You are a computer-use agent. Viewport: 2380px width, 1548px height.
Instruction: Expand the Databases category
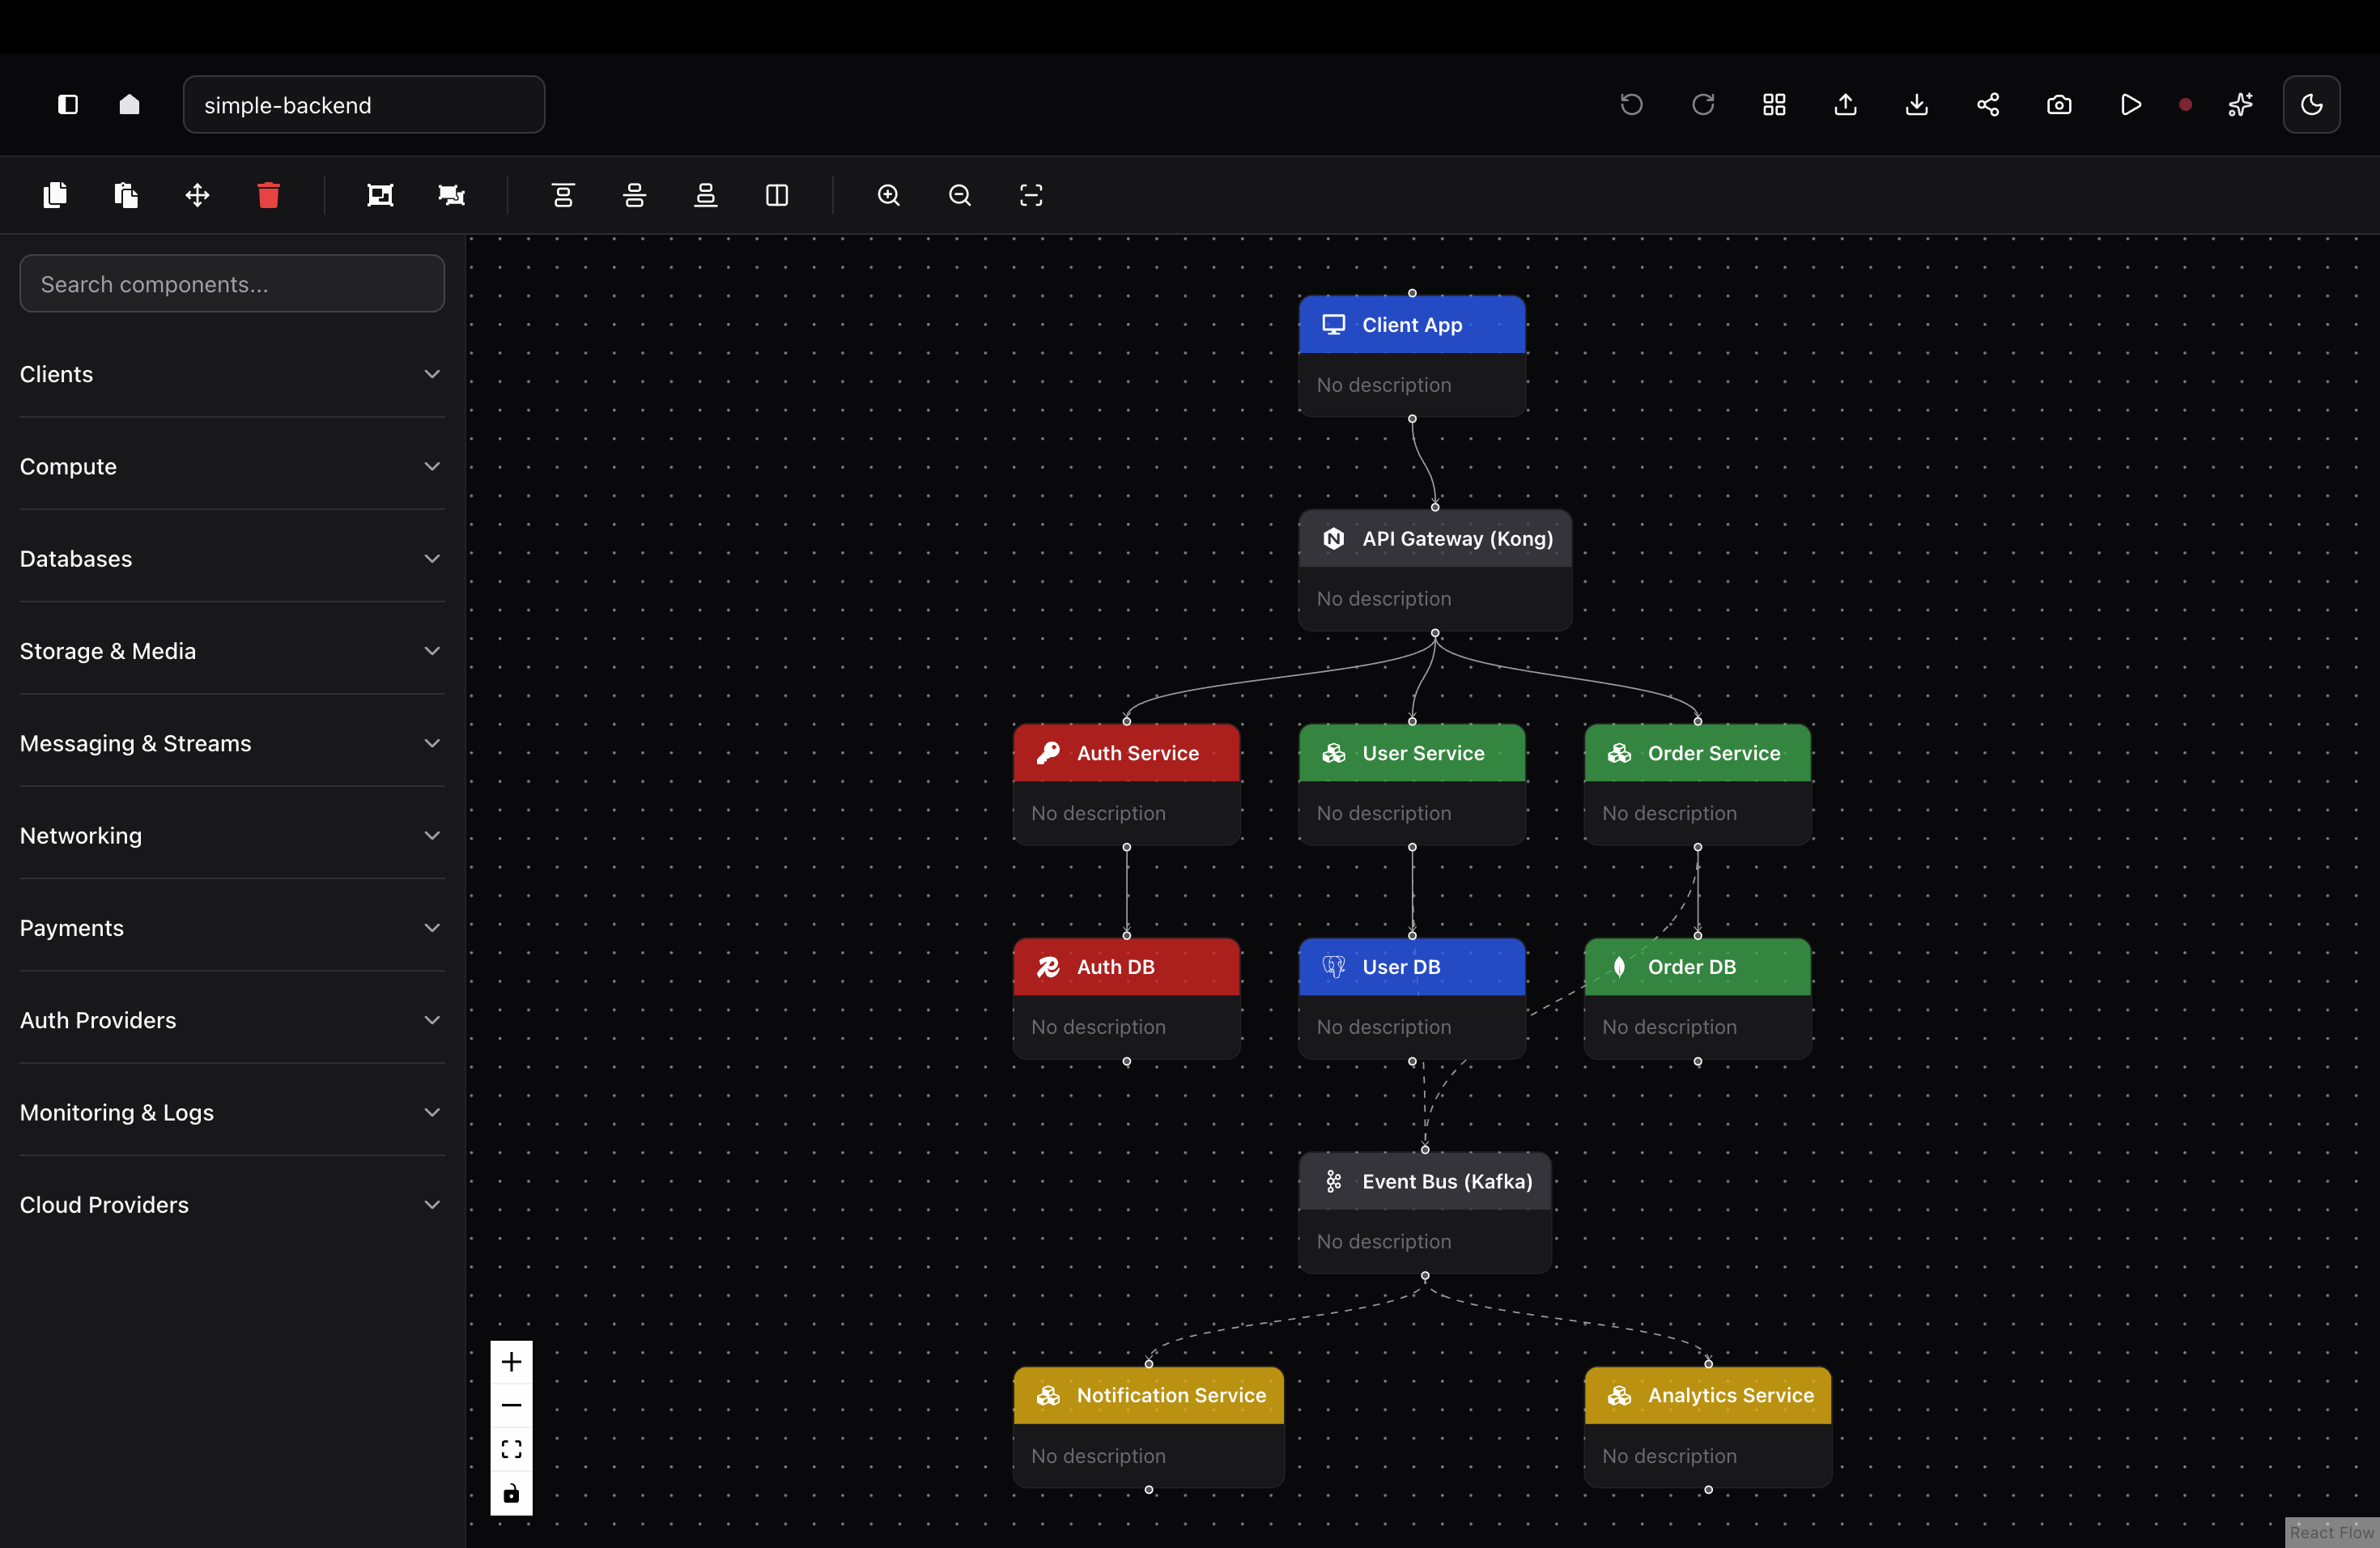click(x=231, y=559)
